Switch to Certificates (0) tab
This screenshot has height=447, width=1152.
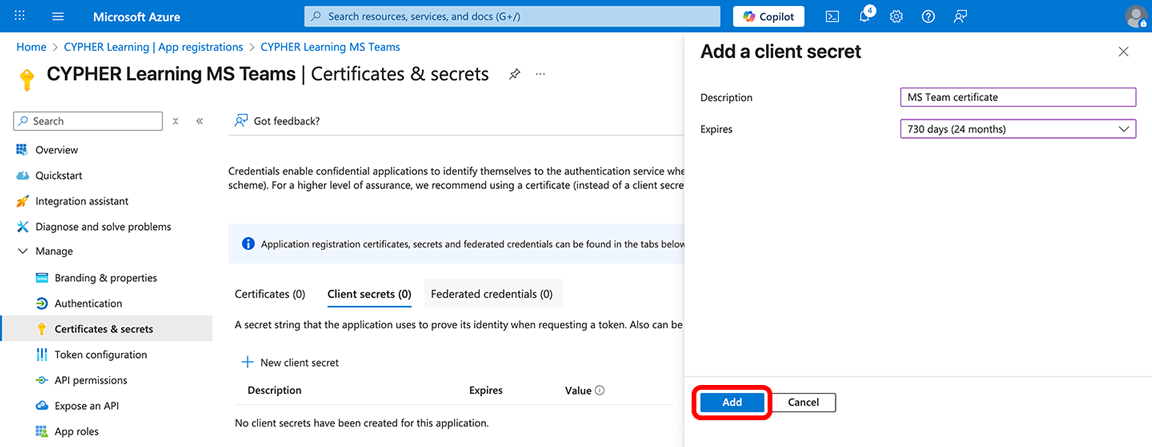(x=270, y=294)
